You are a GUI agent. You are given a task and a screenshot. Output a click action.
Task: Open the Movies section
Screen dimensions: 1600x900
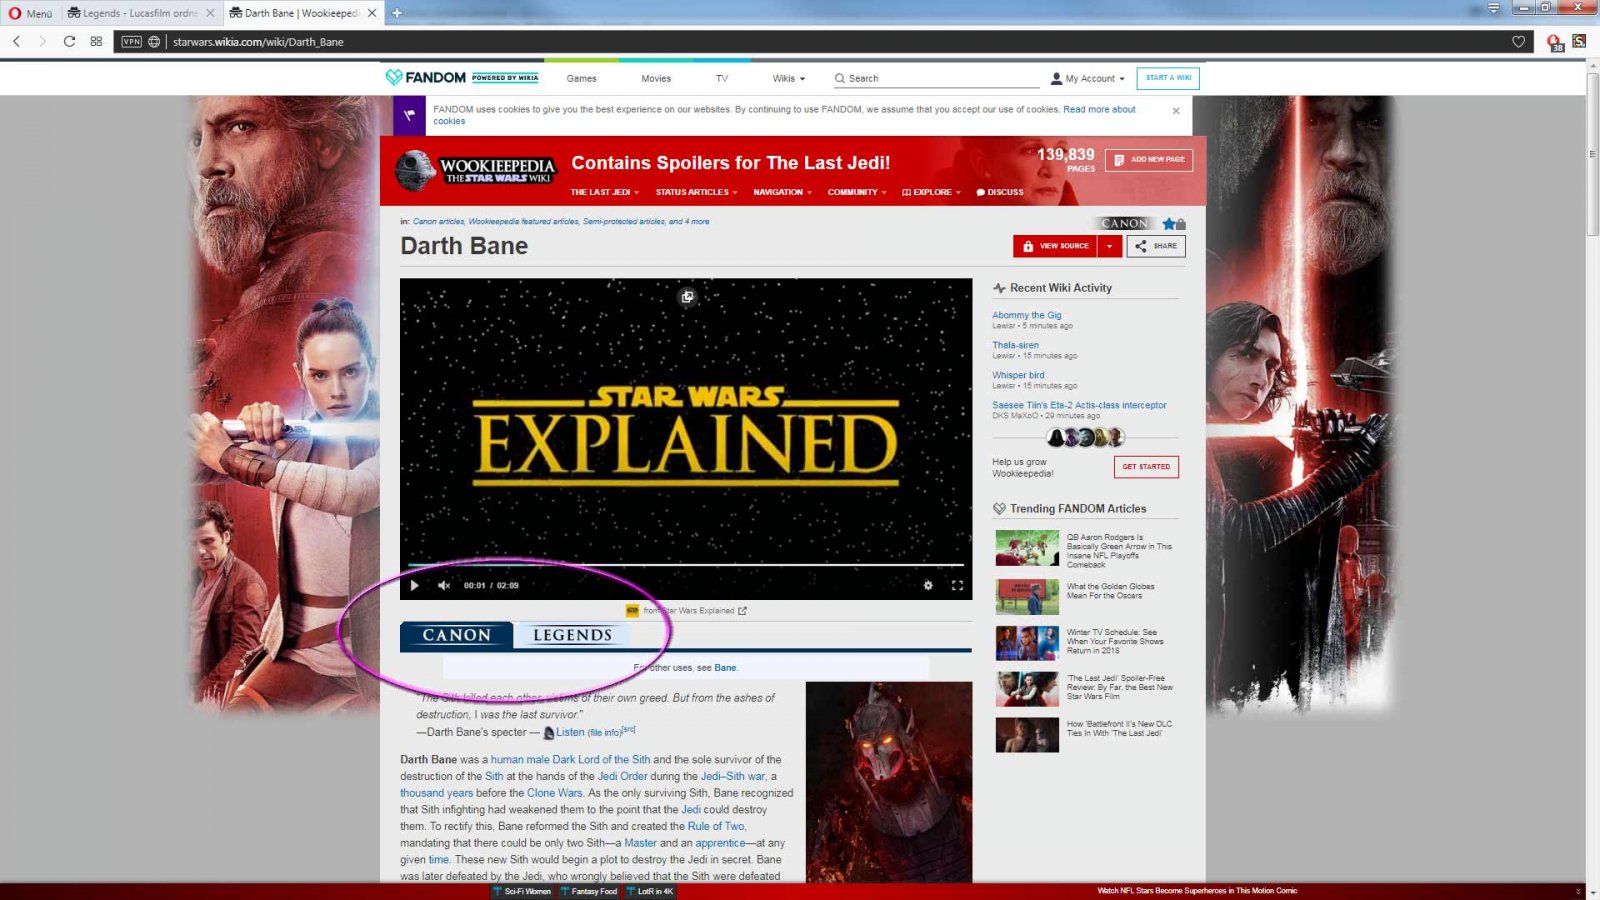[656, 78]
